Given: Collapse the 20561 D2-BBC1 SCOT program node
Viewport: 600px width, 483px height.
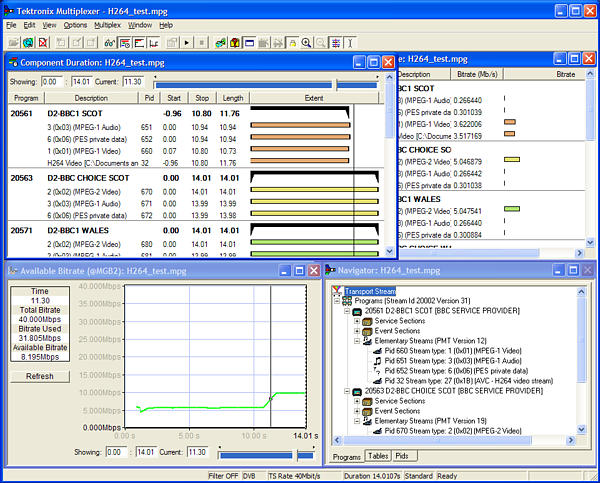Looking at the screenshot, I should point(347,311).
